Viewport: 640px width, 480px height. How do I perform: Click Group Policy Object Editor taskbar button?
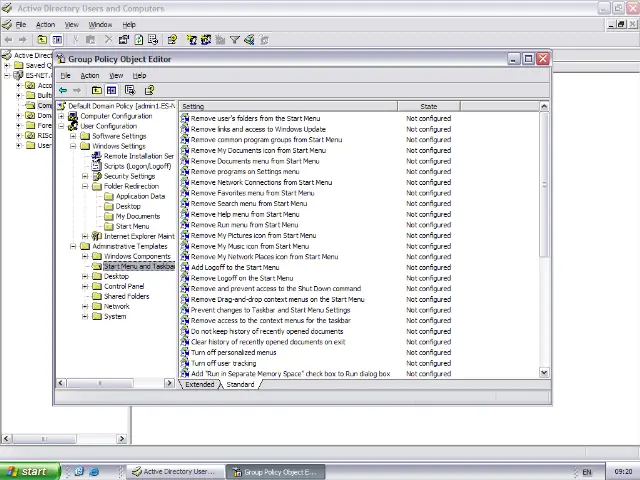coord(276,471)
